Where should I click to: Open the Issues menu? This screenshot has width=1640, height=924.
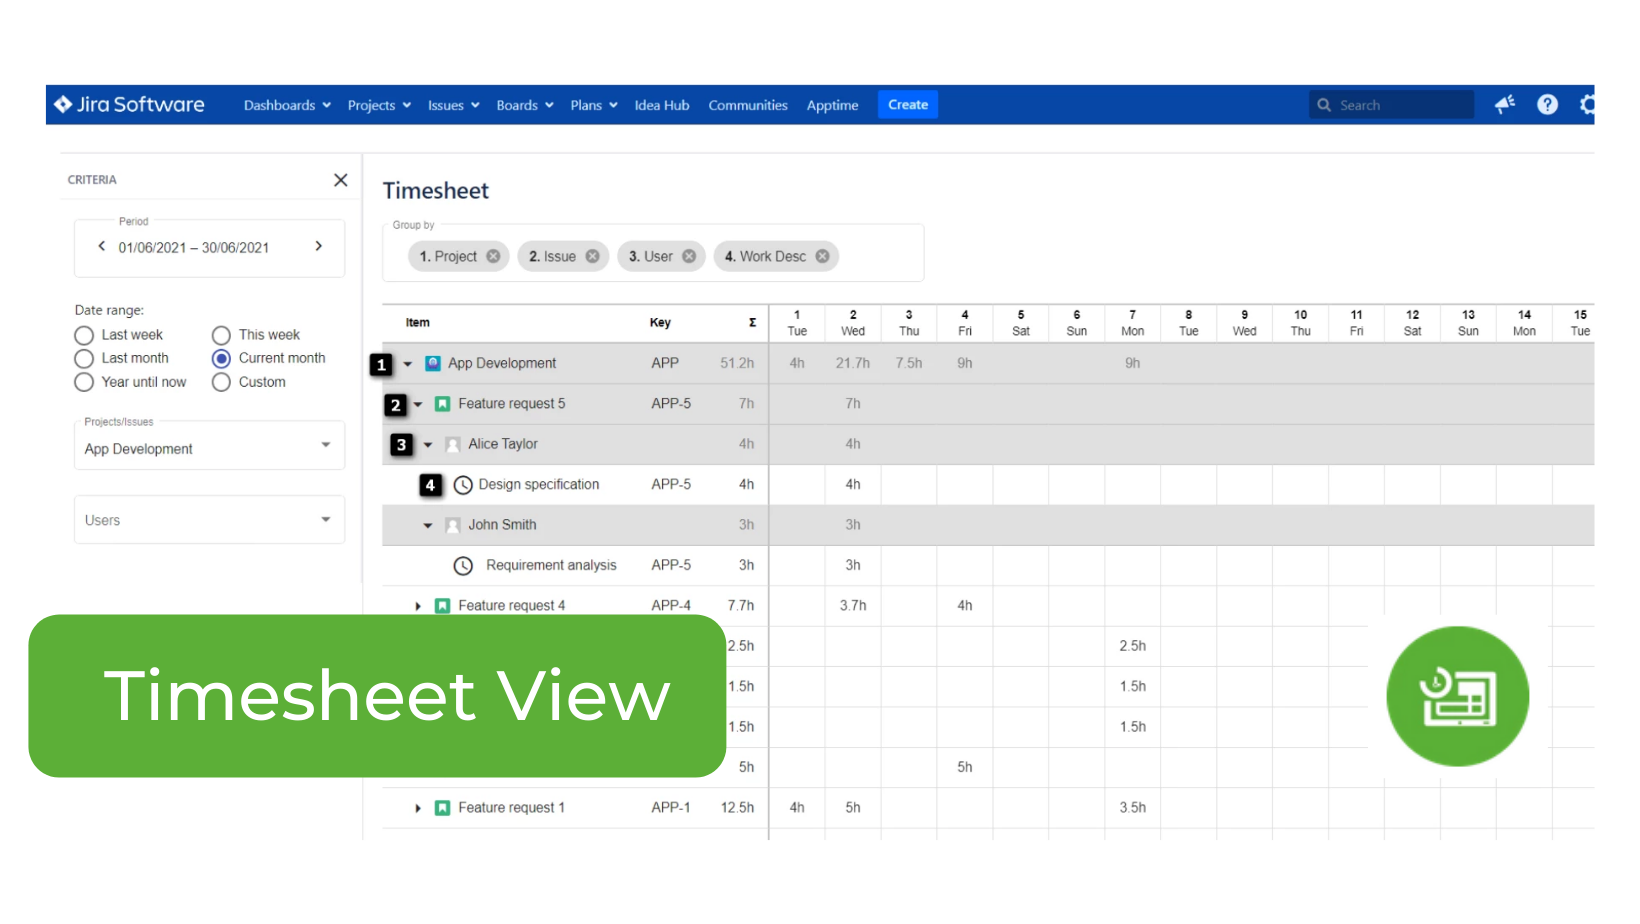pyautogui.click(x=453, y=105)
